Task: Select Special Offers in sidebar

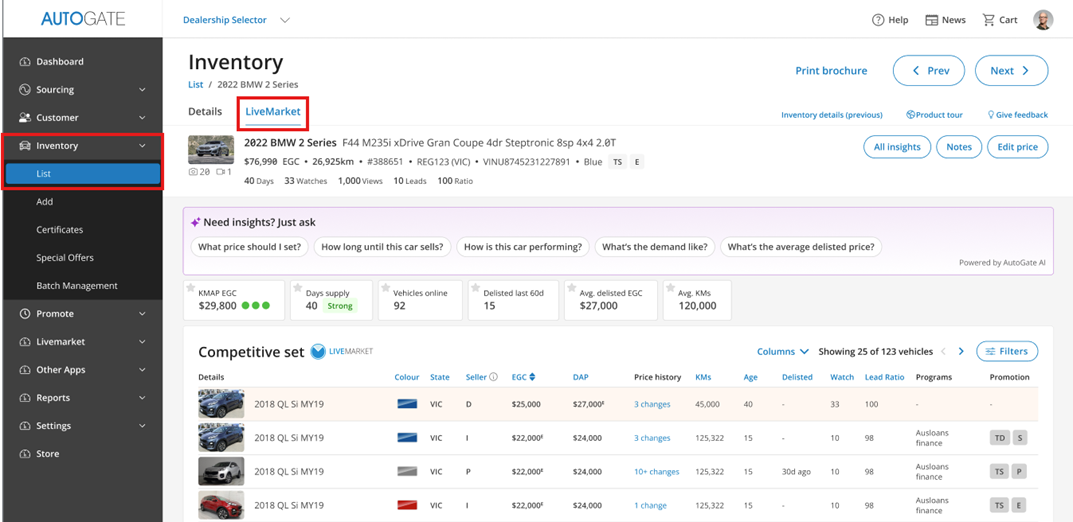Action: pos(65,258)
